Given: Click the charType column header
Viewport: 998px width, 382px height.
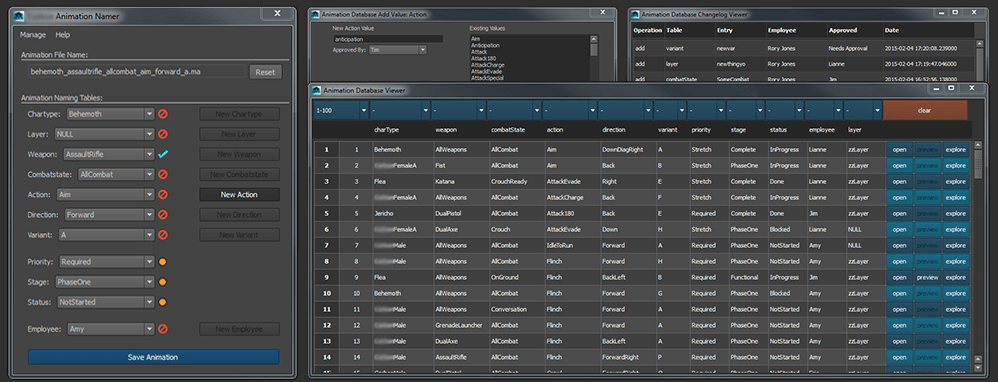Looking at the screenshot, I should pos(386,130).
